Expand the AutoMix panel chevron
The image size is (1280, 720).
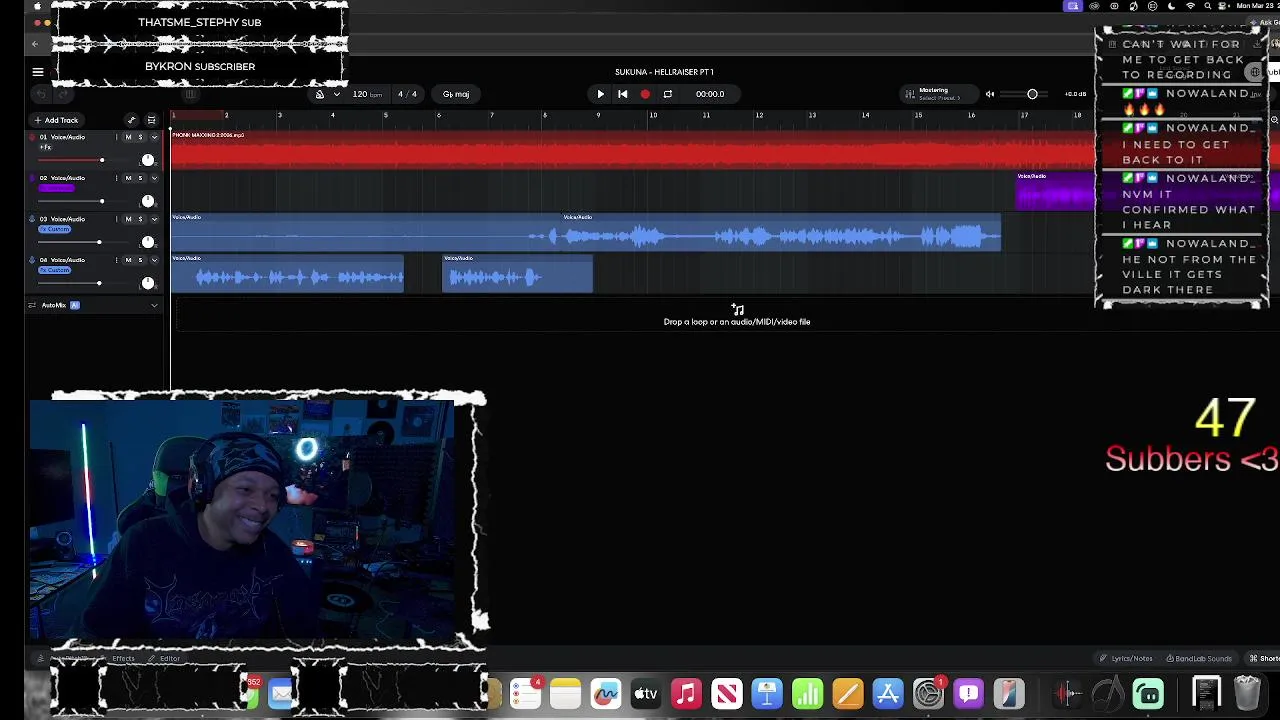154,305
